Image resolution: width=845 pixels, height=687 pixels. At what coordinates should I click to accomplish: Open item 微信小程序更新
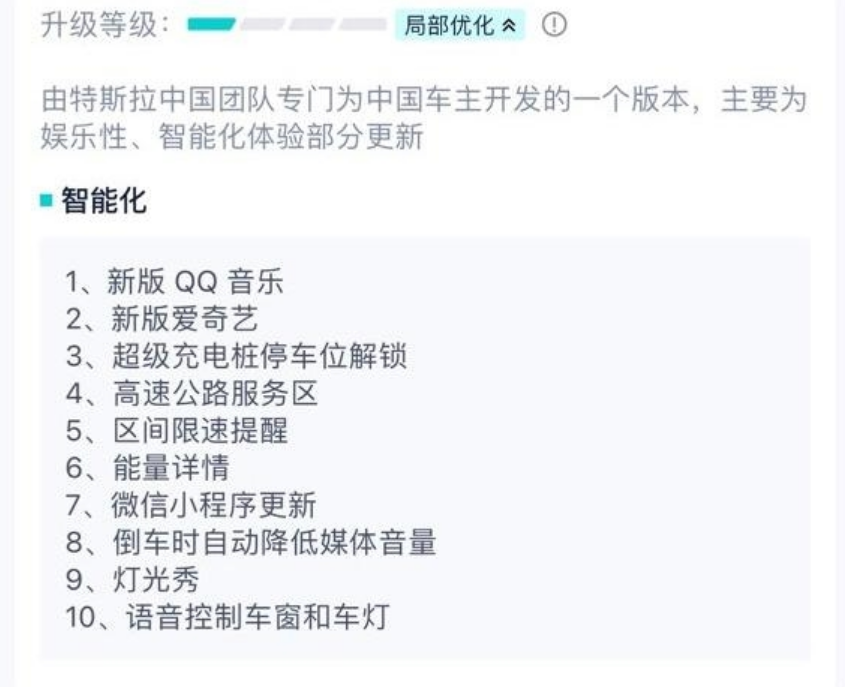click(191, 505)
